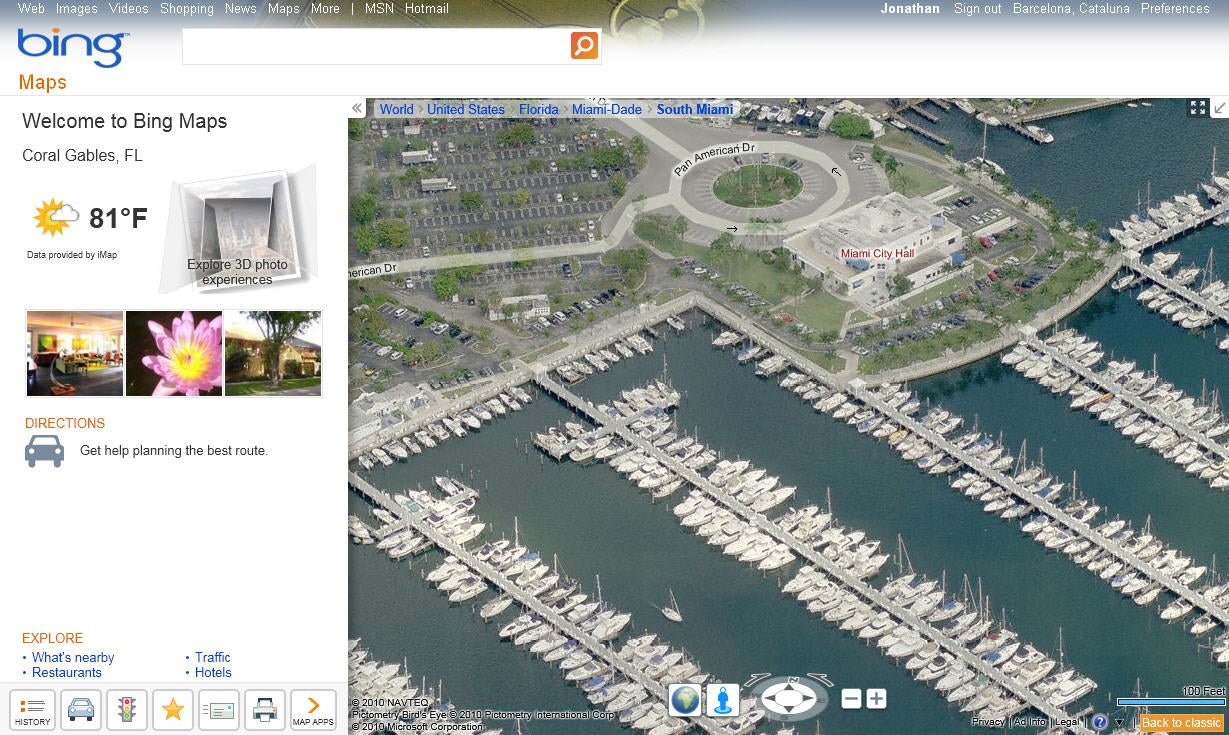
Task: Open the MSN link
Action: click(x=379, y=8)
